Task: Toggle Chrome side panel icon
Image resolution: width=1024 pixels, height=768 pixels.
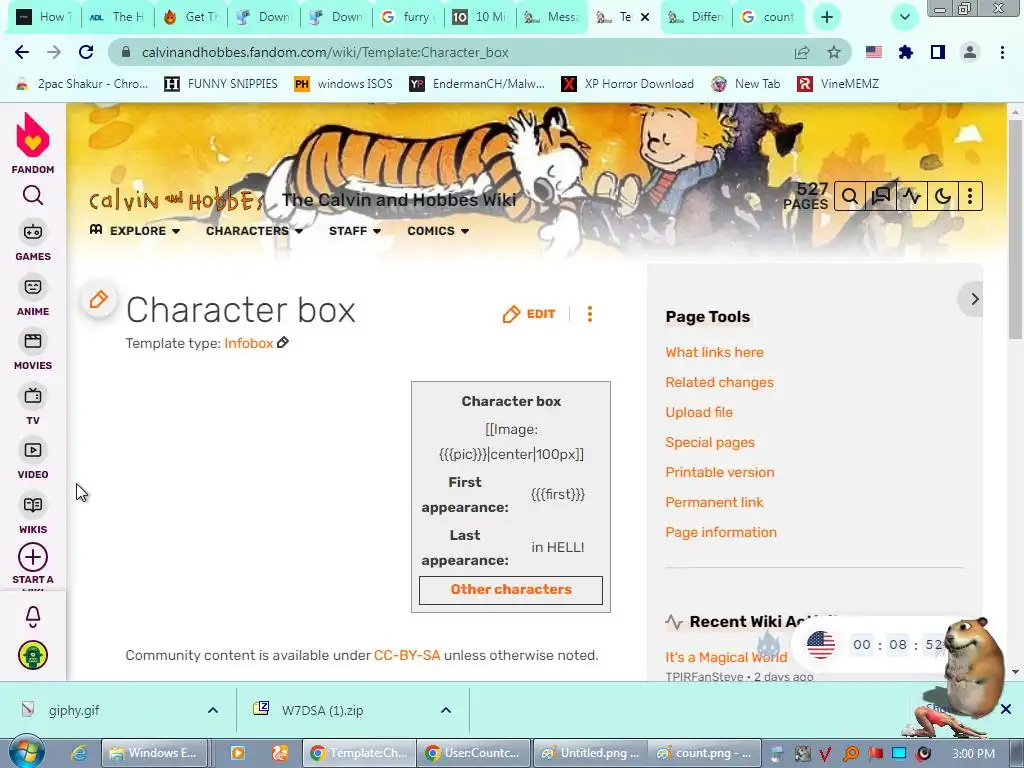Action: (x=938, y=52)
